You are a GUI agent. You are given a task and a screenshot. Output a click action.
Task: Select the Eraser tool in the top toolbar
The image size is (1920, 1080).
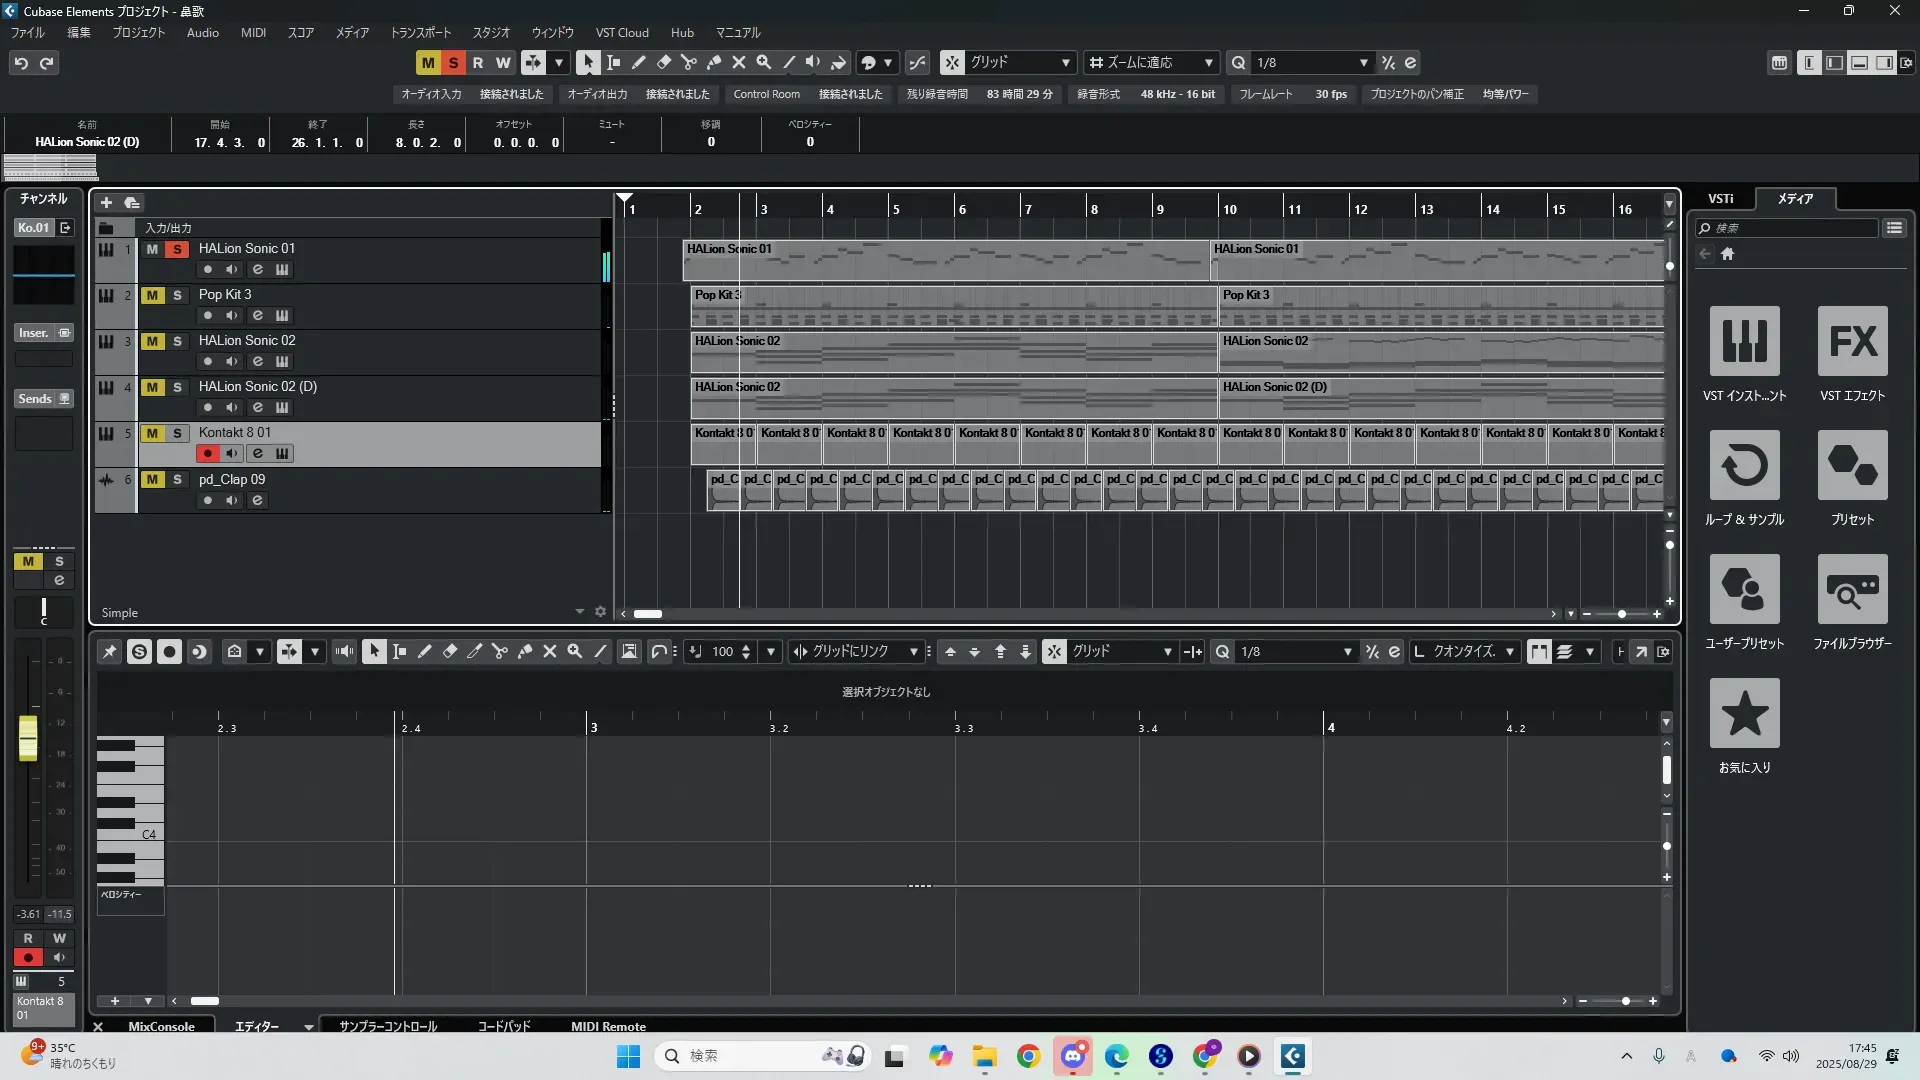click(x=664, y=62)
